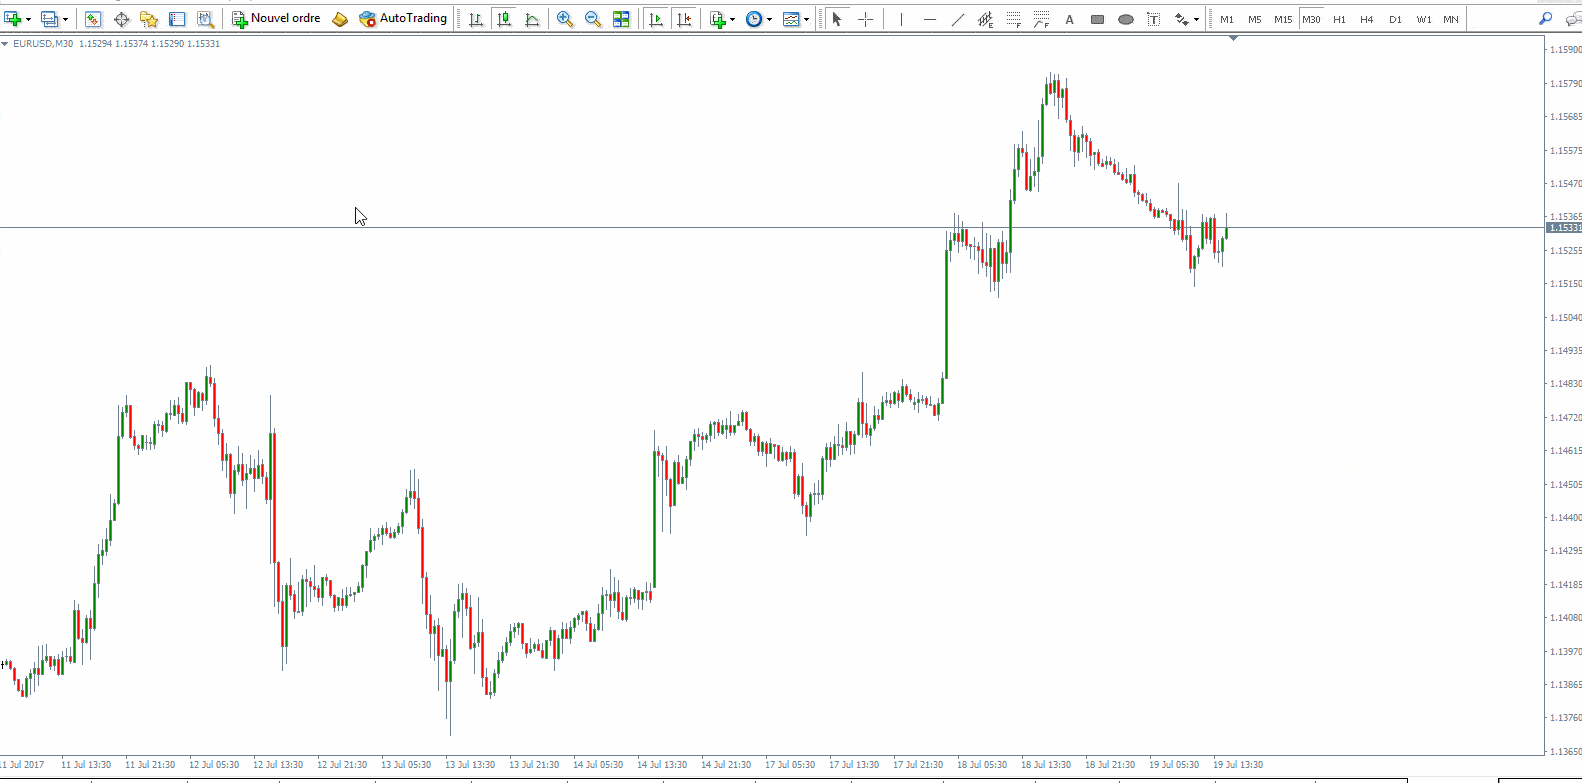Click the 1.15790 price axis label
The height and width of the screenshot is (783, 1582).
click(1565, 83)
